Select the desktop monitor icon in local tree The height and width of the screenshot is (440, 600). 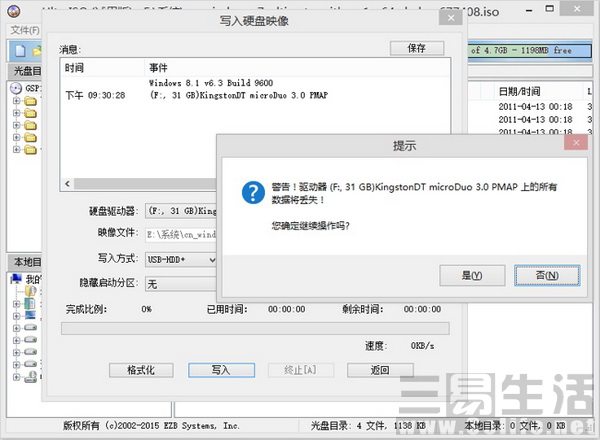[x=30, y=316]
